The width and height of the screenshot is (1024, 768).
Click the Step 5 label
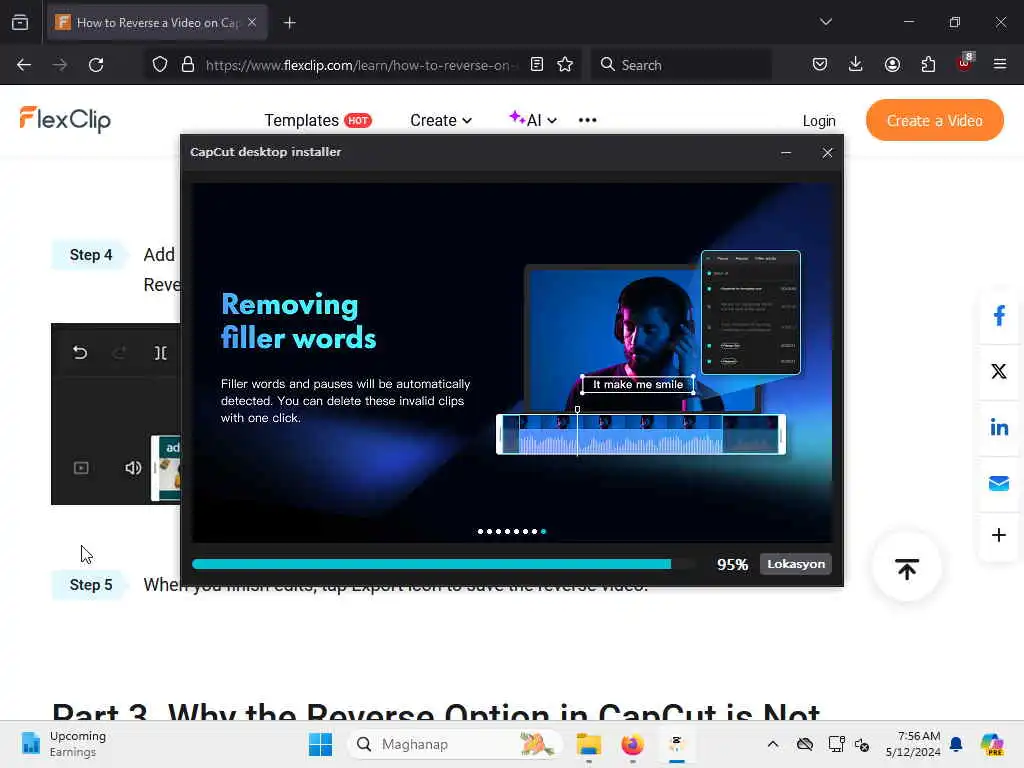(x=91, y=584)
